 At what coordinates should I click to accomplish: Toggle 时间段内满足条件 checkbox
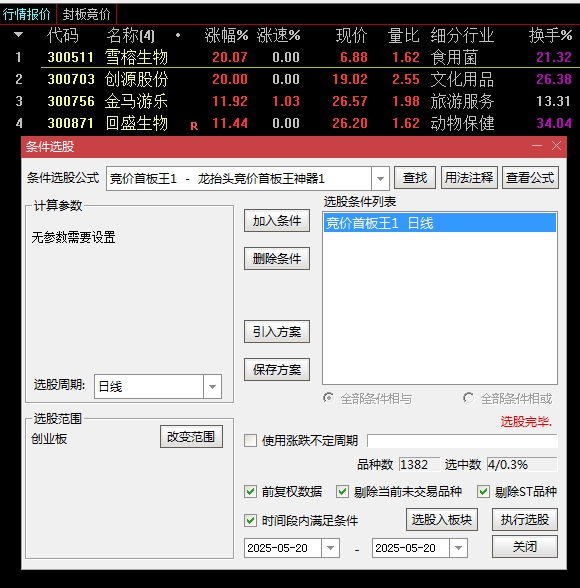[x=250, y=520]
